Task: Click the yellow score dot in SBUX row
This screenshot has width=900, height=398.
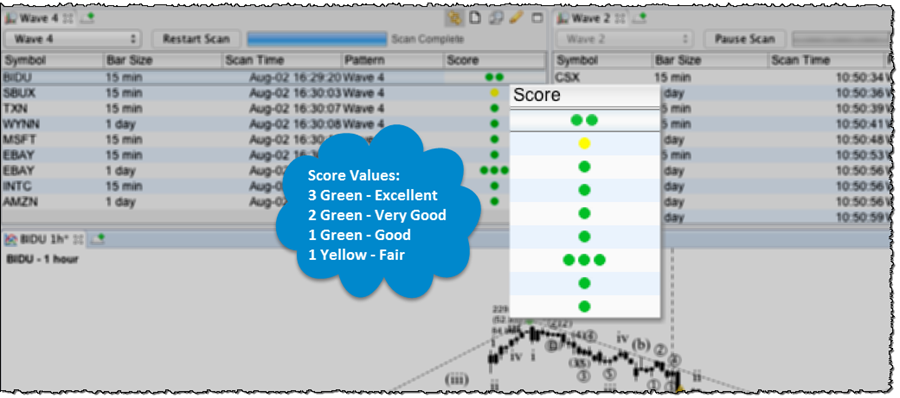Action: pos(494,92)
